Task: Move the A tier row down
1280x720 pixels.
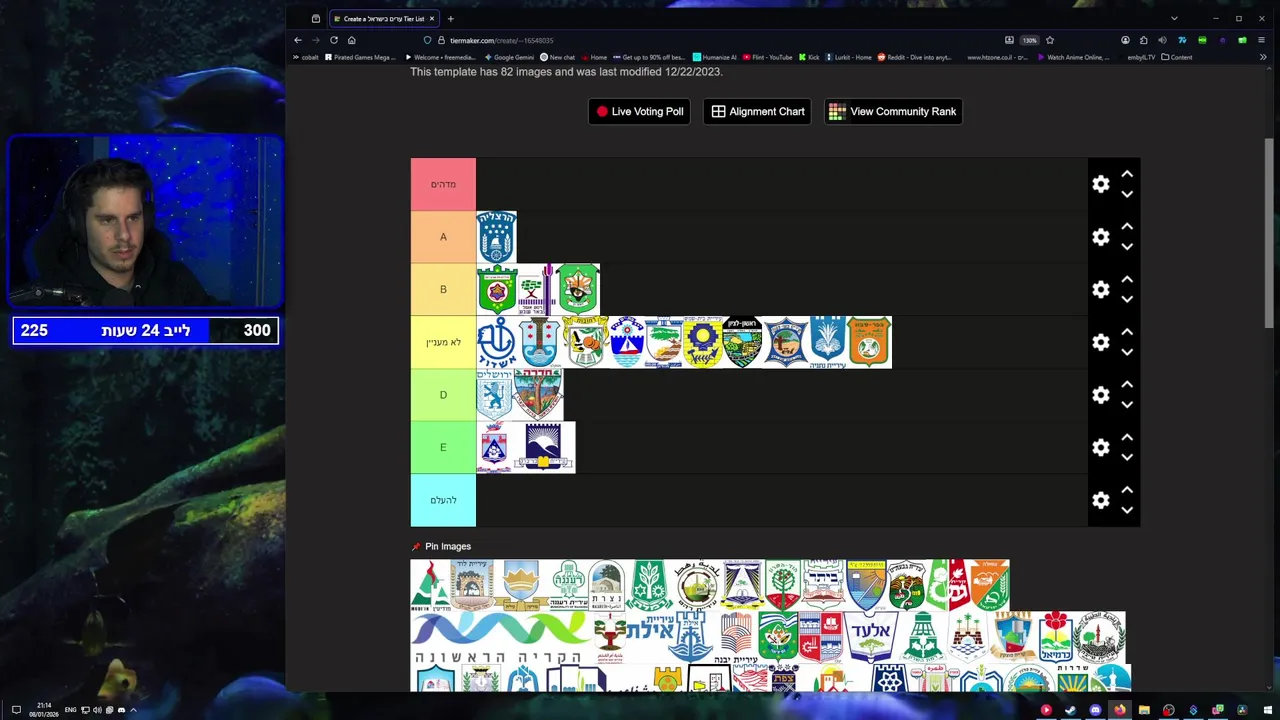Action: tap(1127, 247)
